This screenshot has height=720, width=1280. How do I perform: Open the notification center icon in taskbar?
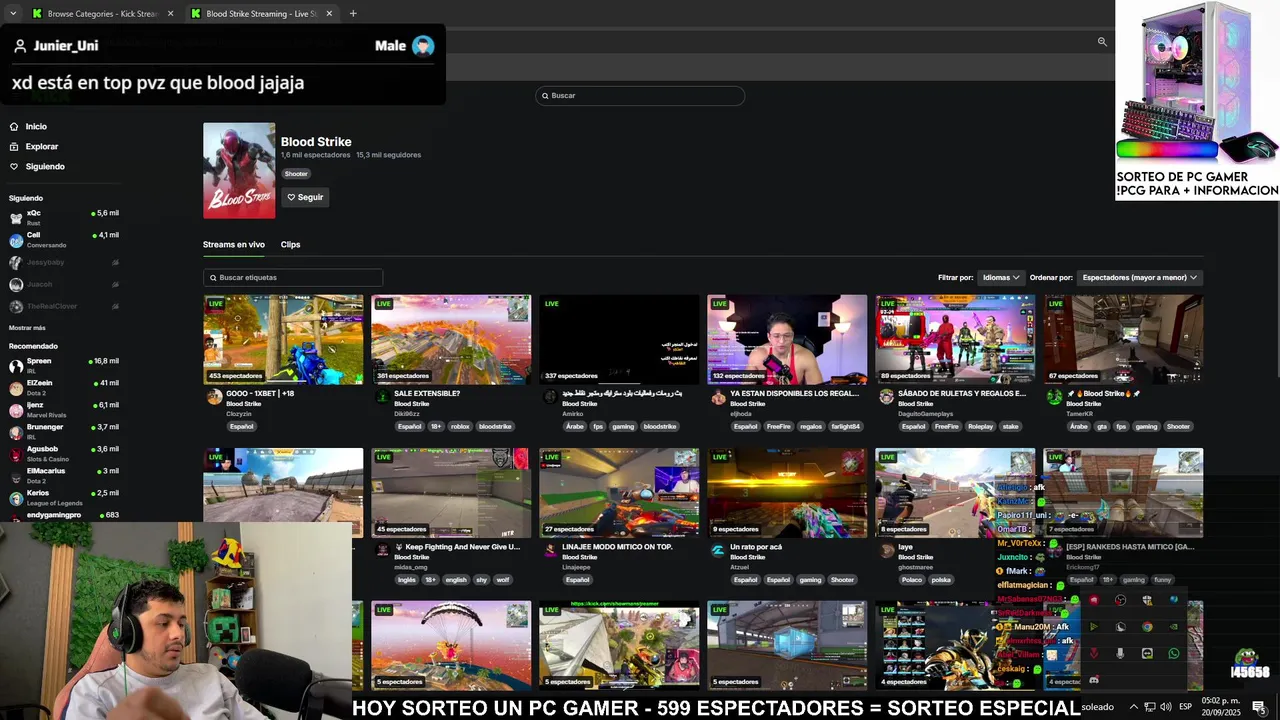click(x=1259, y=707)
